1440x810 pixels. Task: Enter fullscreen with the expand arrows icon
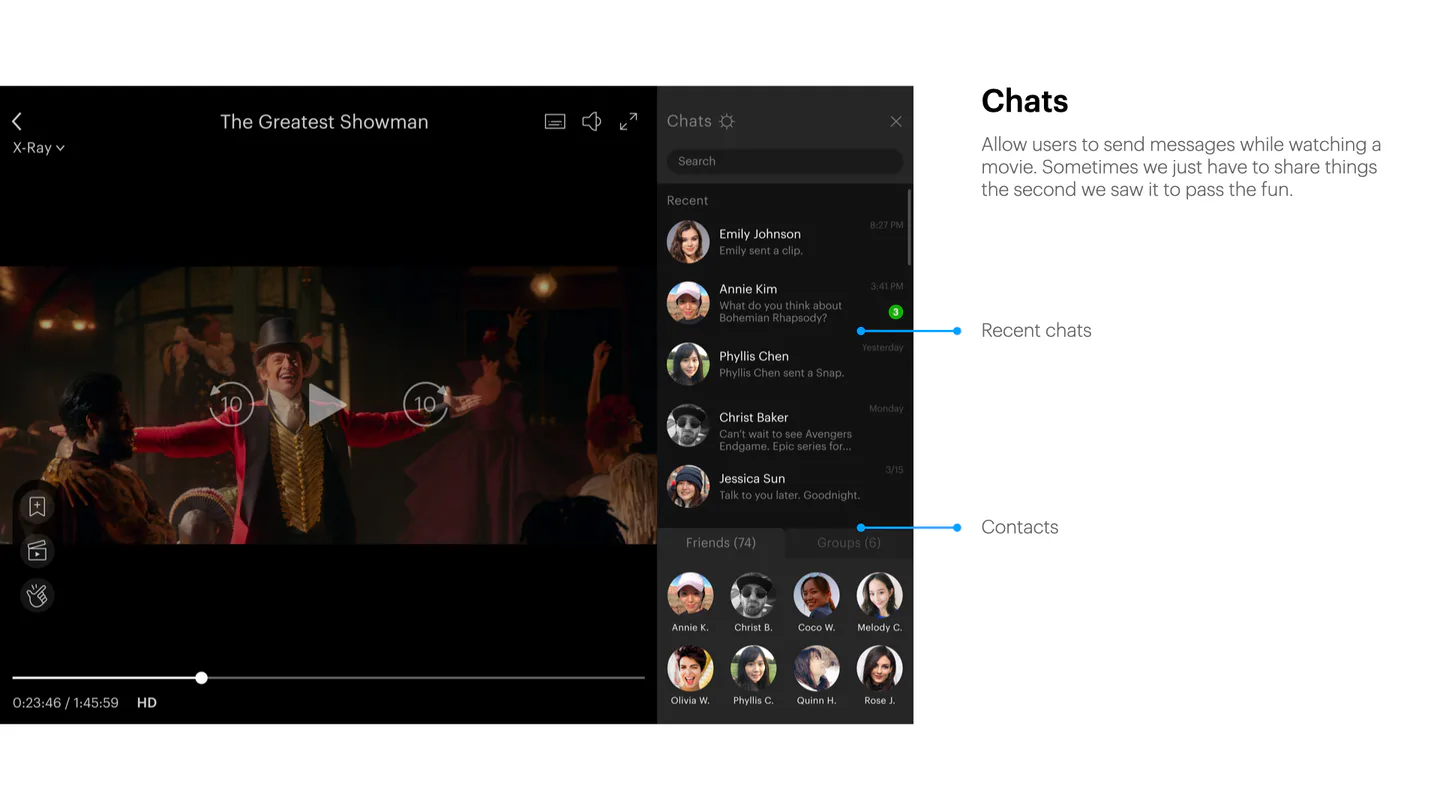(x=628, y=122)
